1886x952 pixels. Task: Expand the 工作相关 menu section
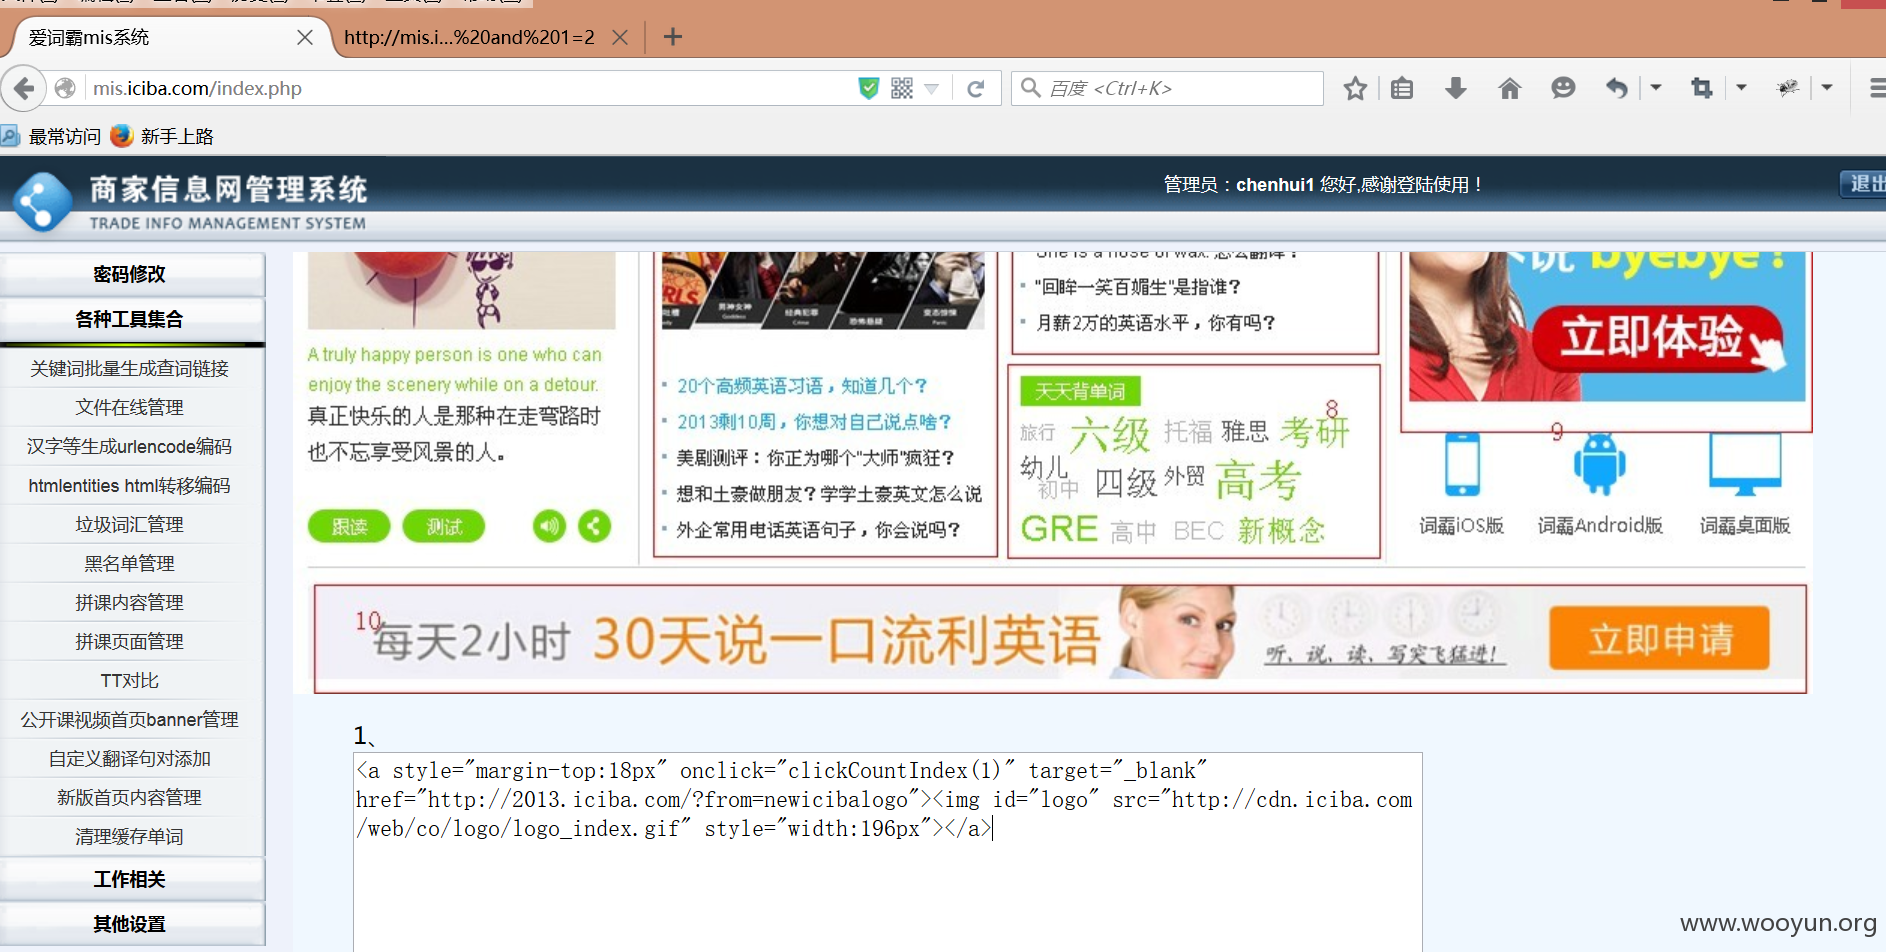tap(132, 879)
